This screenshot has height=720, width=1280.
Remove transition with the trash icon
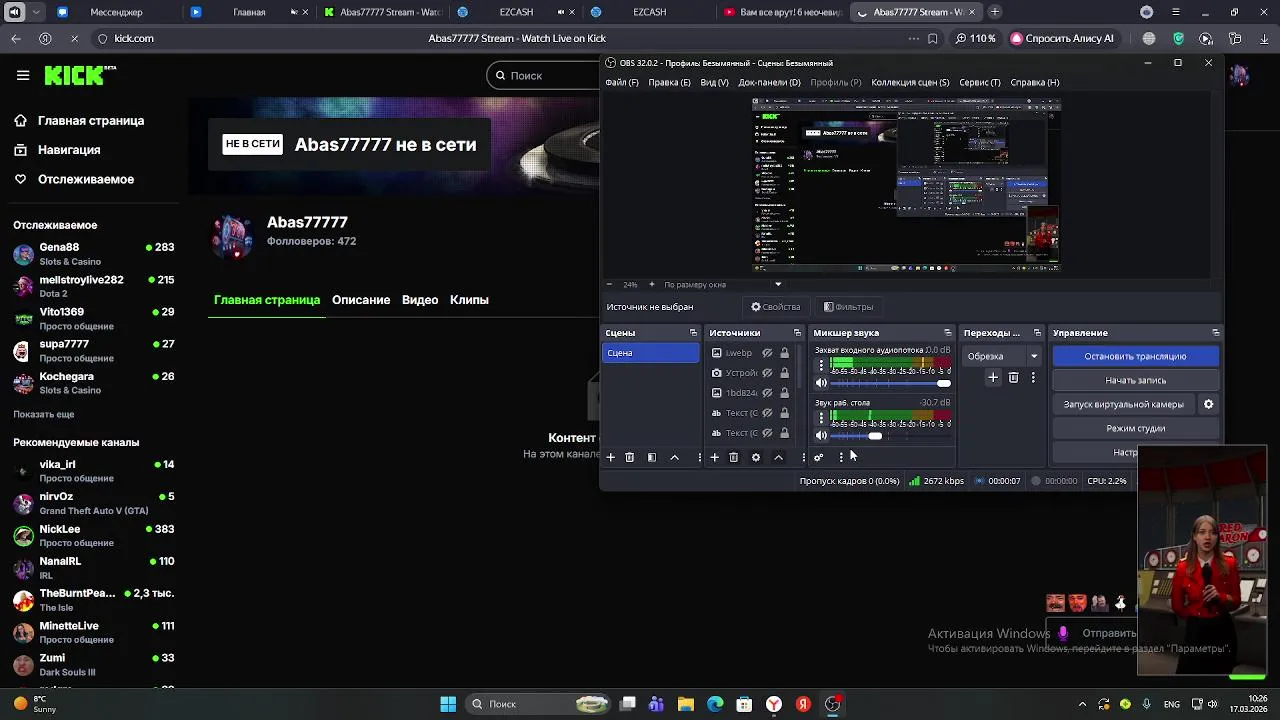1013,378
